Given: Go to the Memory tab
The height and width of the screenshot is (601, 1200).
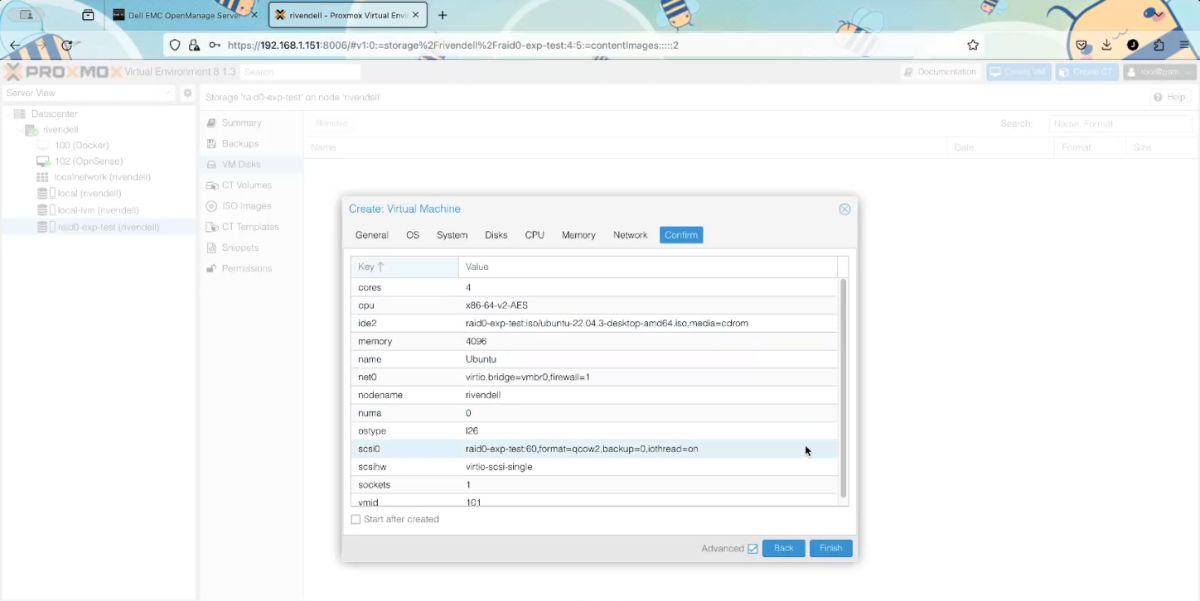Looking at the screenshot, I should coord(578,235).
